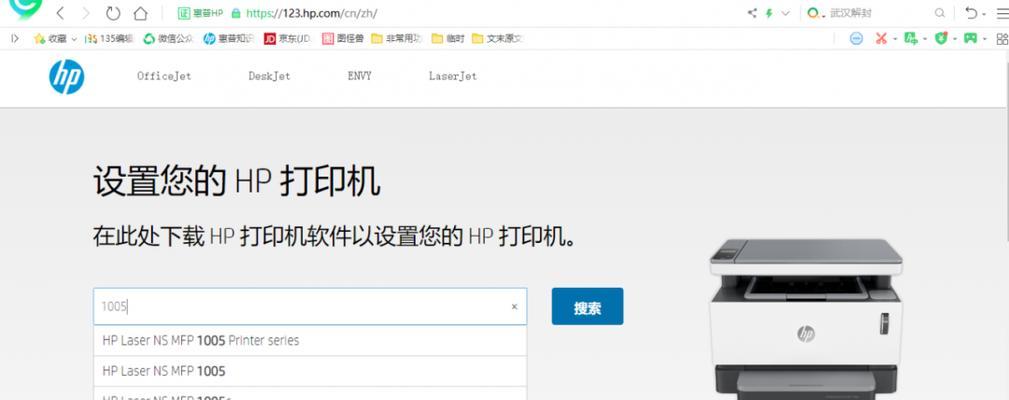Open the ENVY navigation tab
Screen dimensions: 1009x400
tap(359, 76)
